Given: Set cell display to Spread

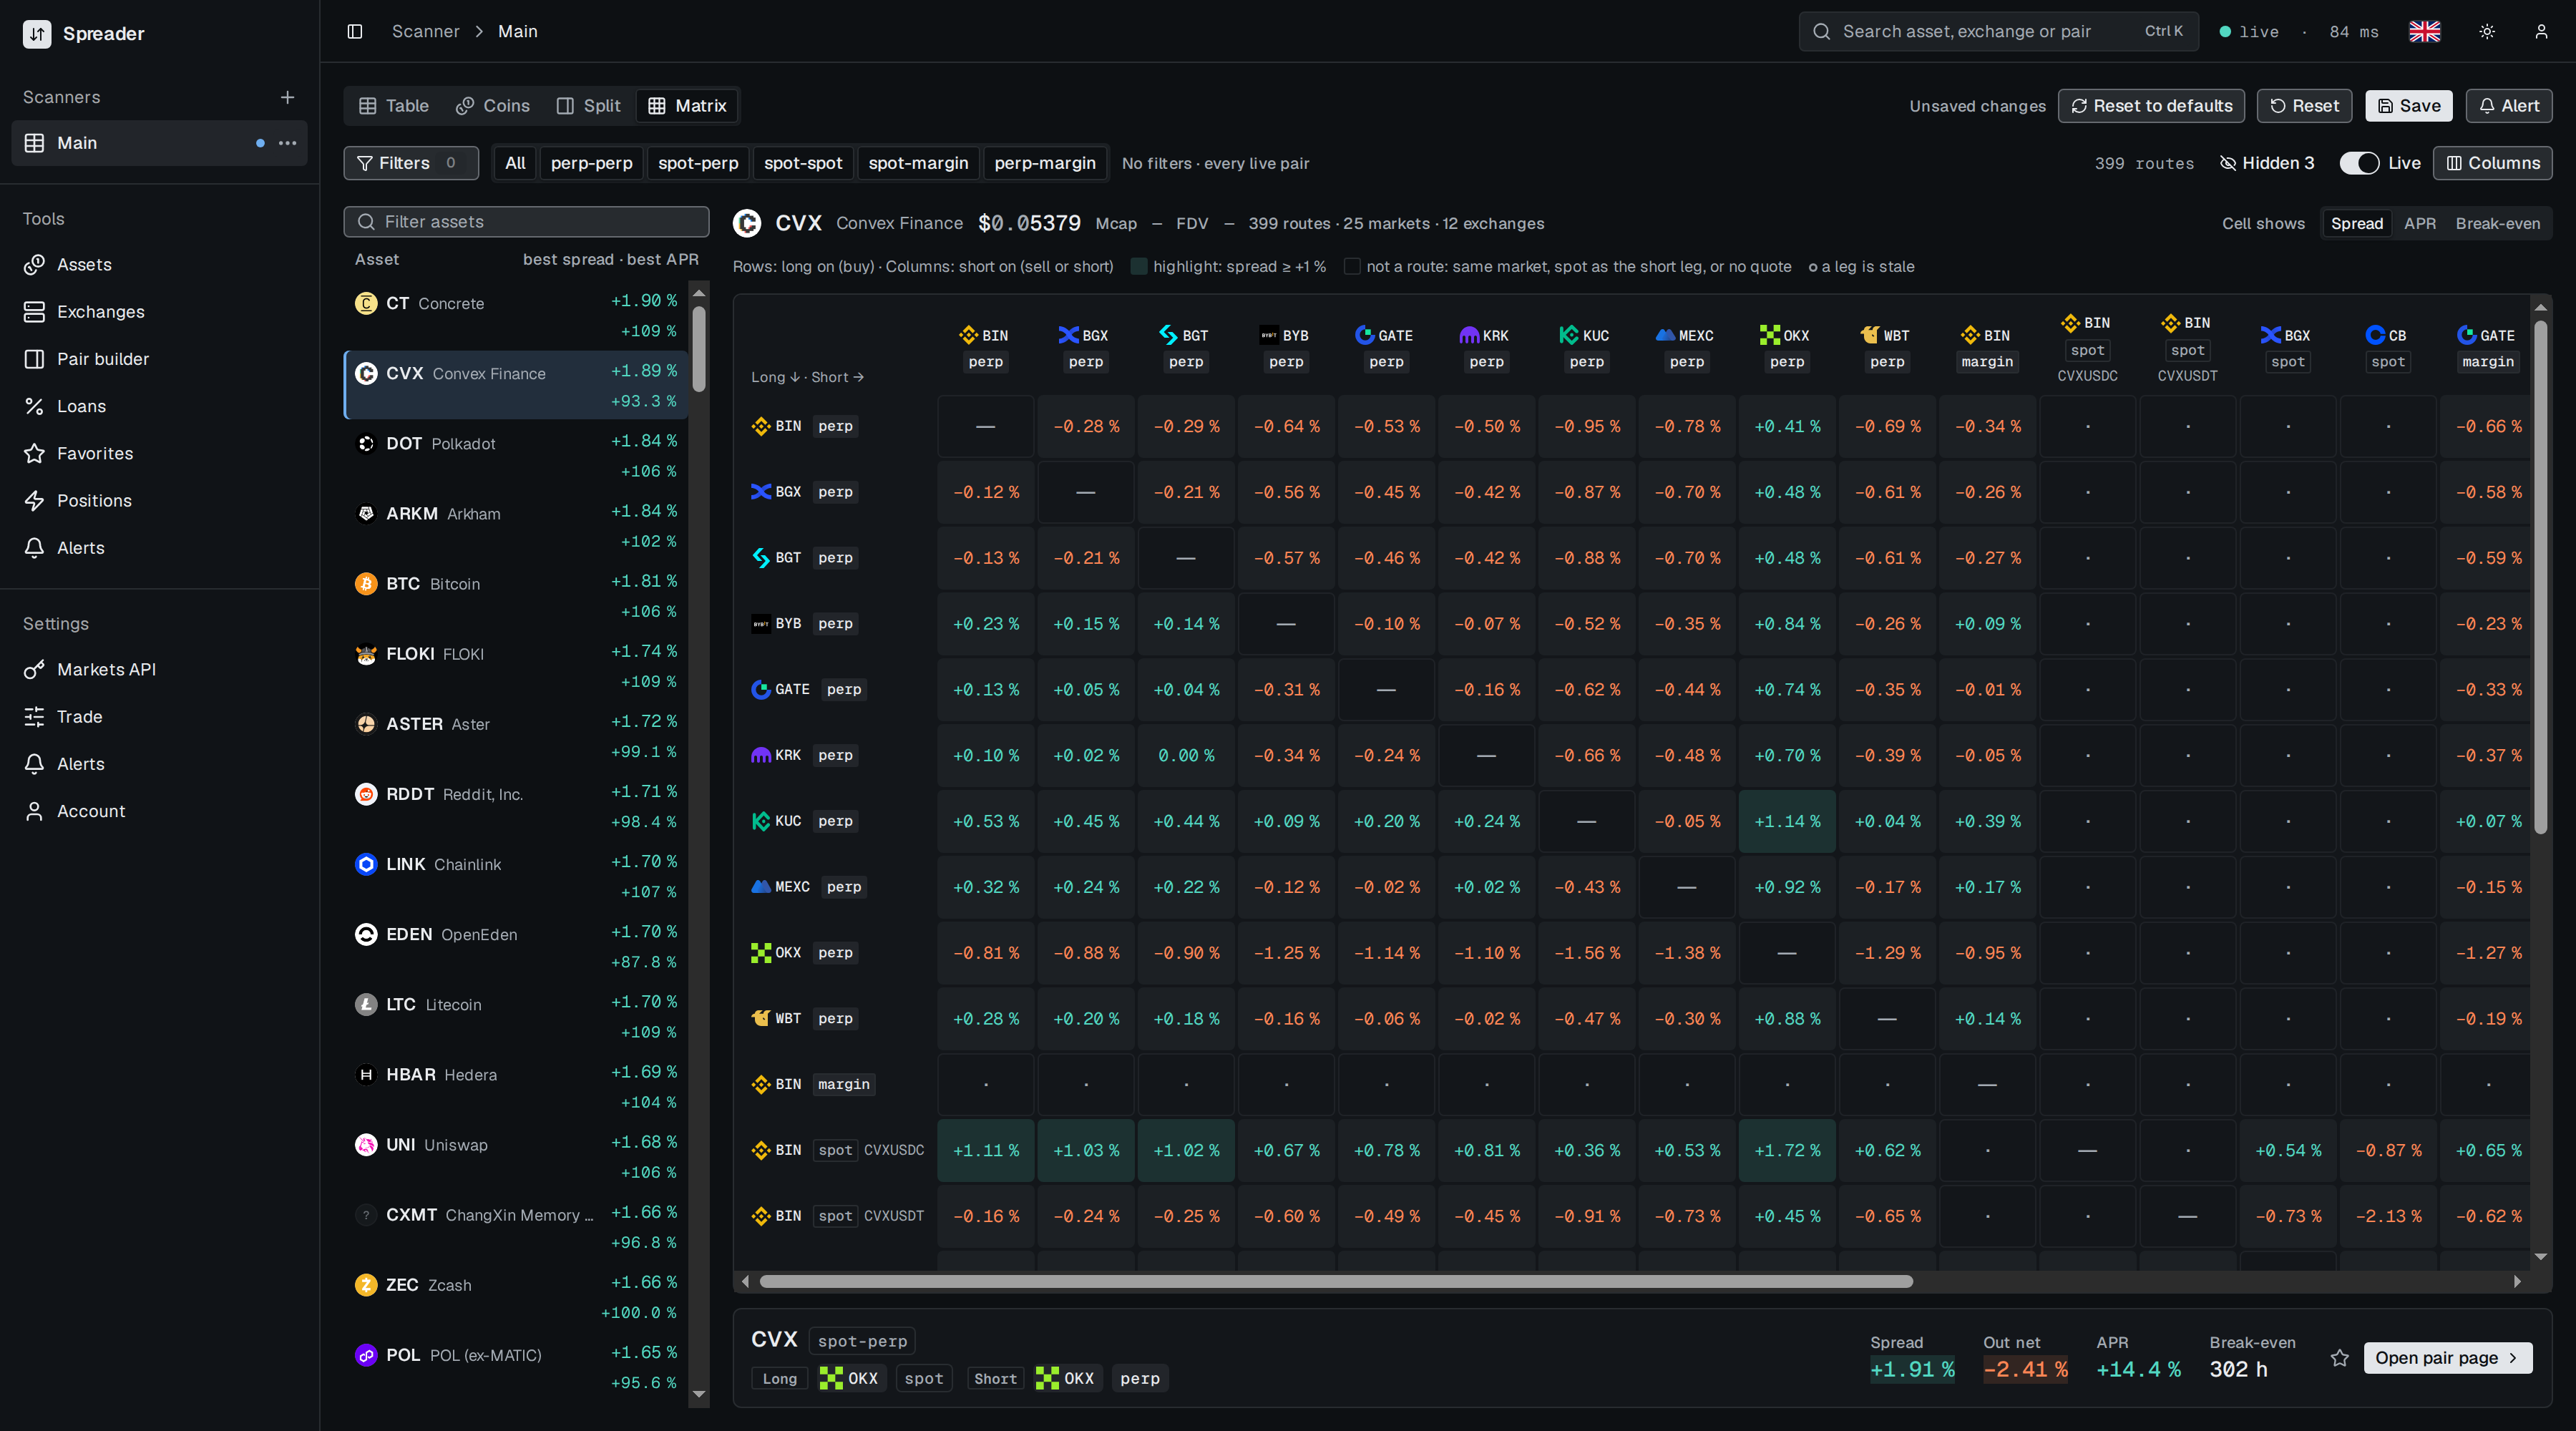Looking at the screenshot, I should [x=2356, y=223].
